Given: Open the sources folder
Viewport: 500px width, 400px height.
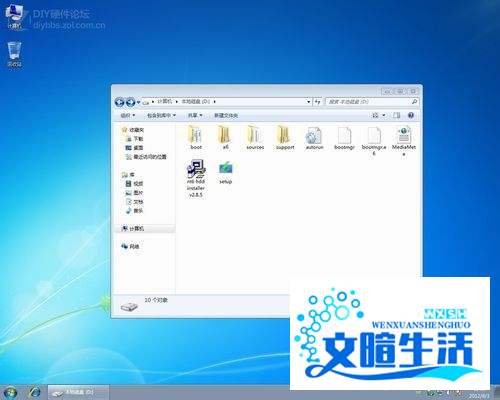Looking at the screenshot, I should click(255, 137).
